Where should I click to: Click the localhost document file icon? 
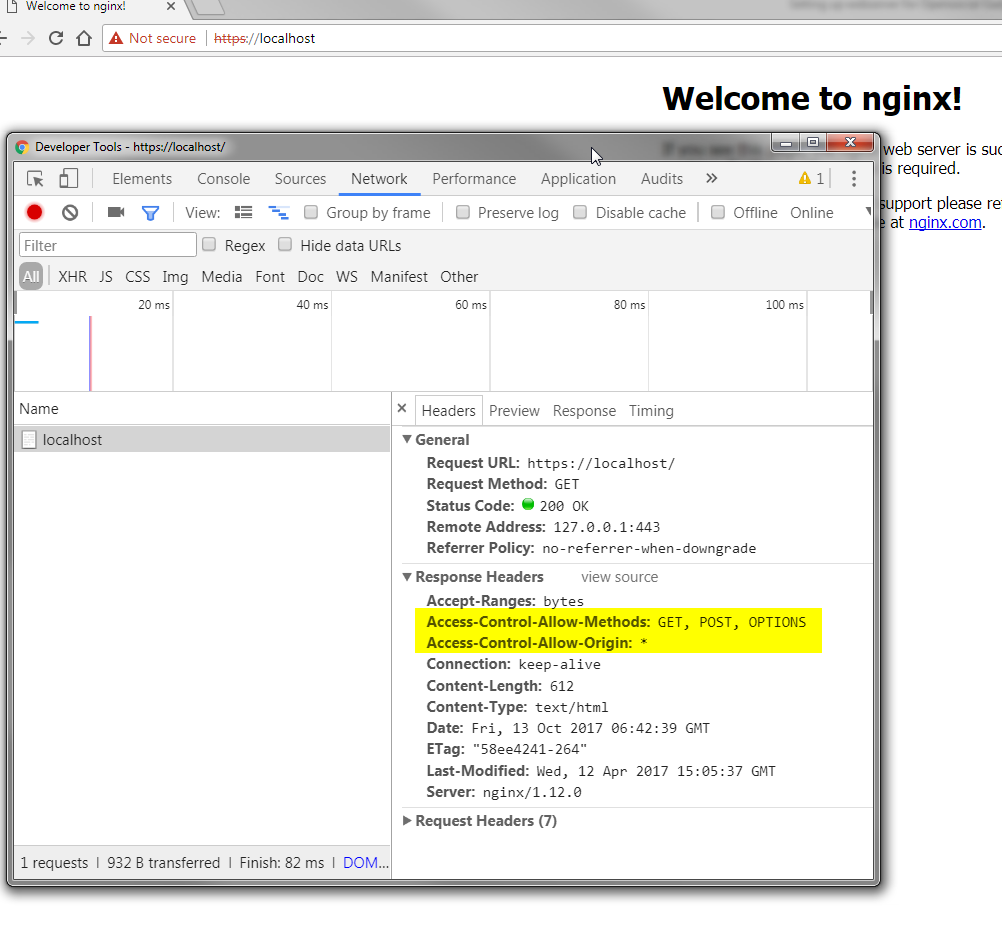pos(29,440)
